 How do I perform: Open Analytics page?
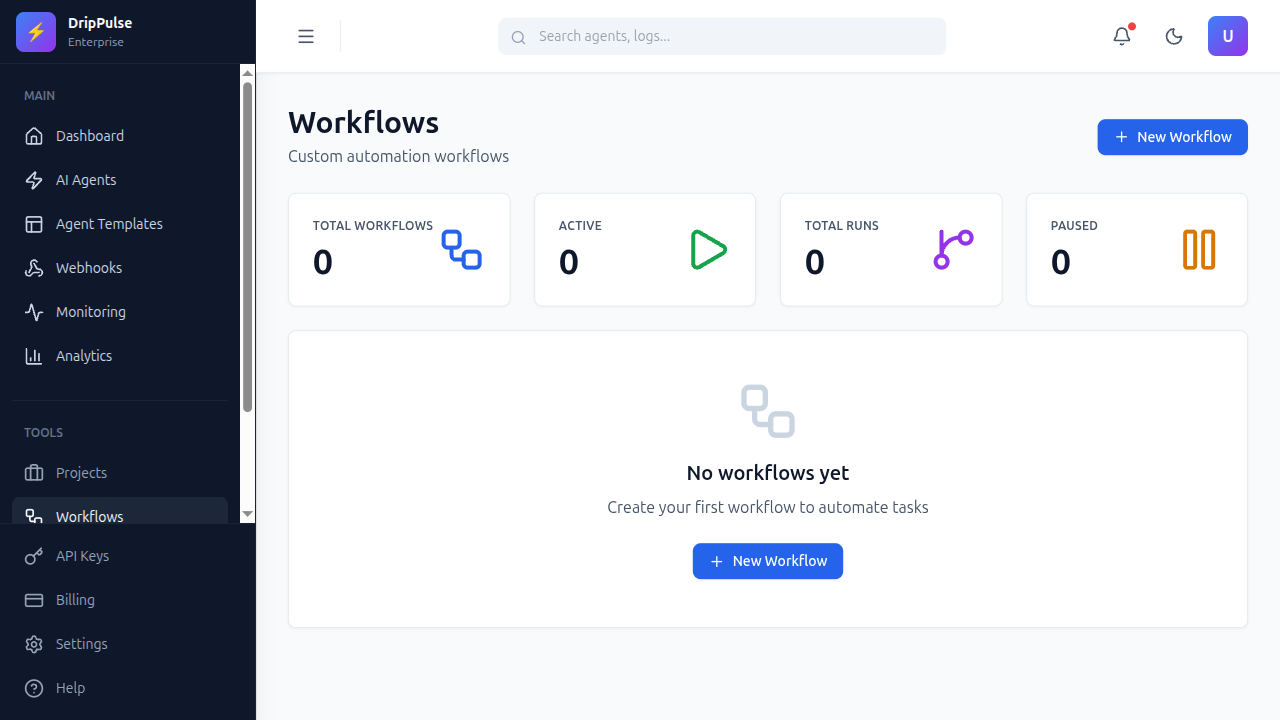[x=120, y=356]
